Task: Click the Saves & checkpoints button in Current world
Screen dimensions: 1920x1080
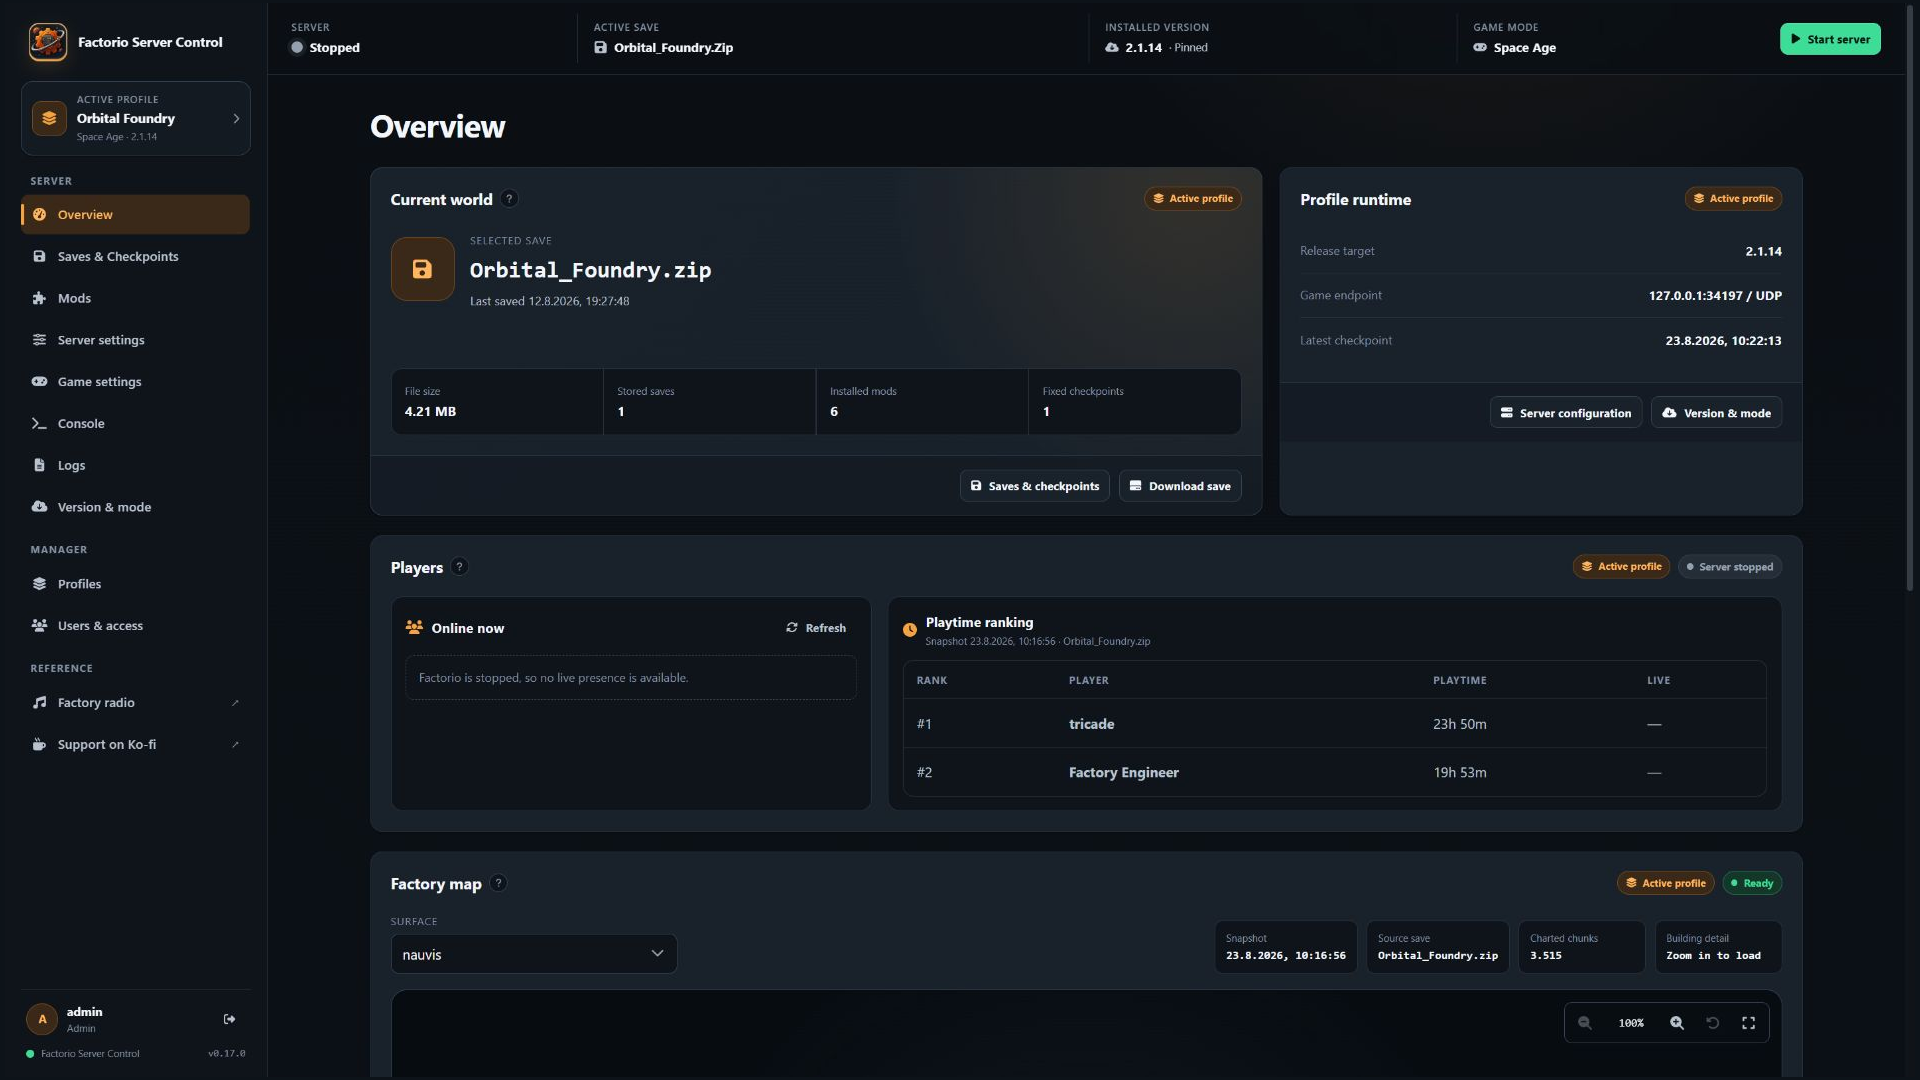Action: point(1034,486)
